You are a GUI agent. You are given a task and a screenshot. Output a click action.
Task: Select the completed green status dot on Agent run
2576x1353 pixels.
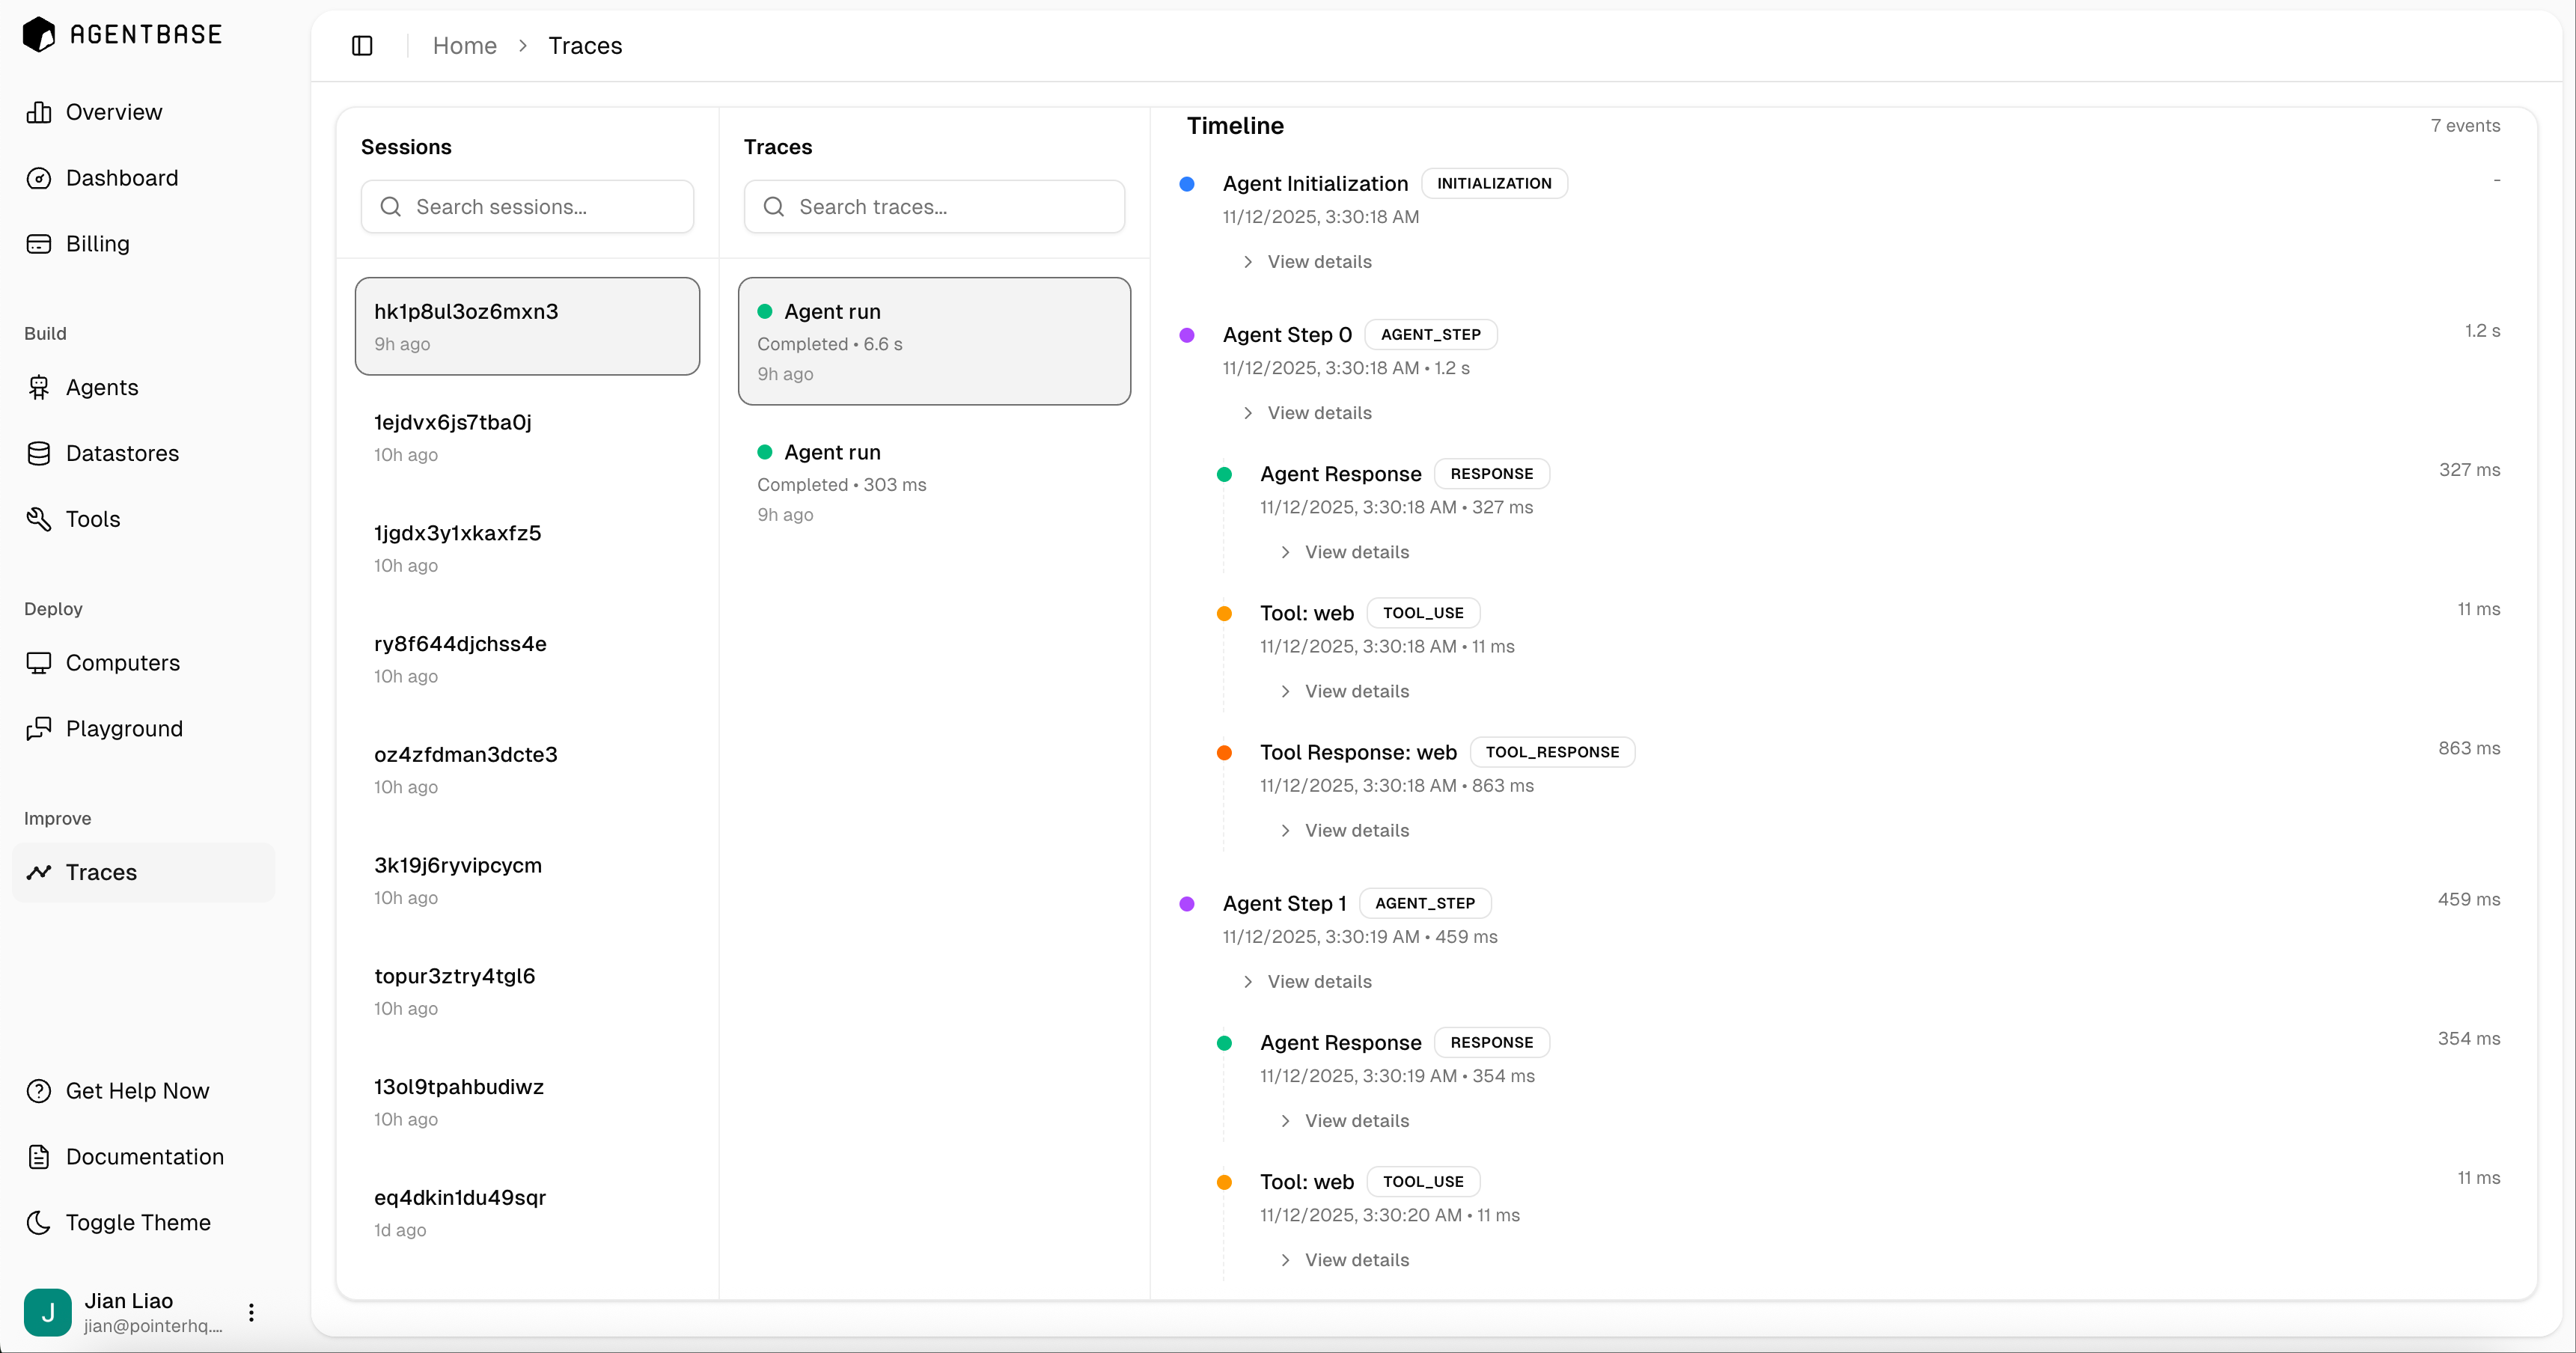pos(766,311)
